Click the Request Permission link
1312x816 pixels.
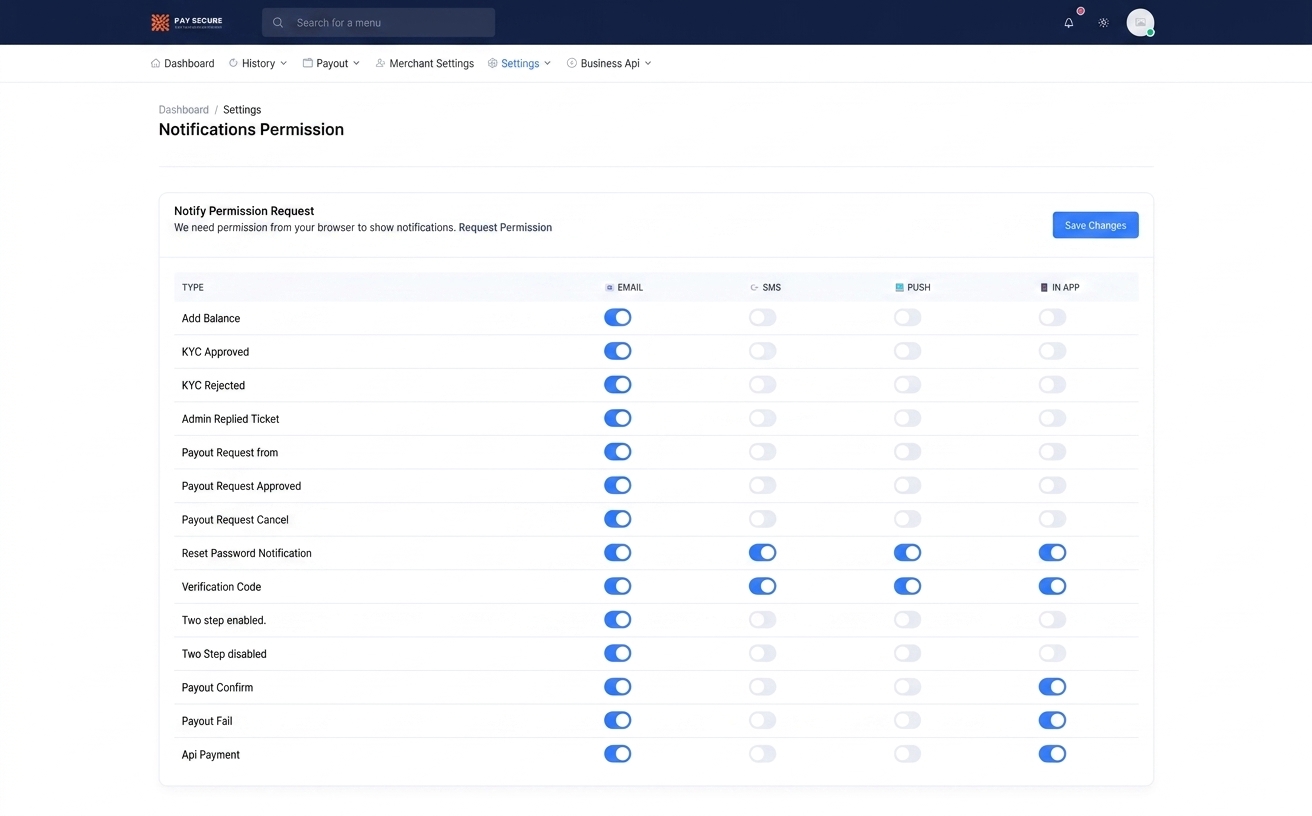click(505, 228)
